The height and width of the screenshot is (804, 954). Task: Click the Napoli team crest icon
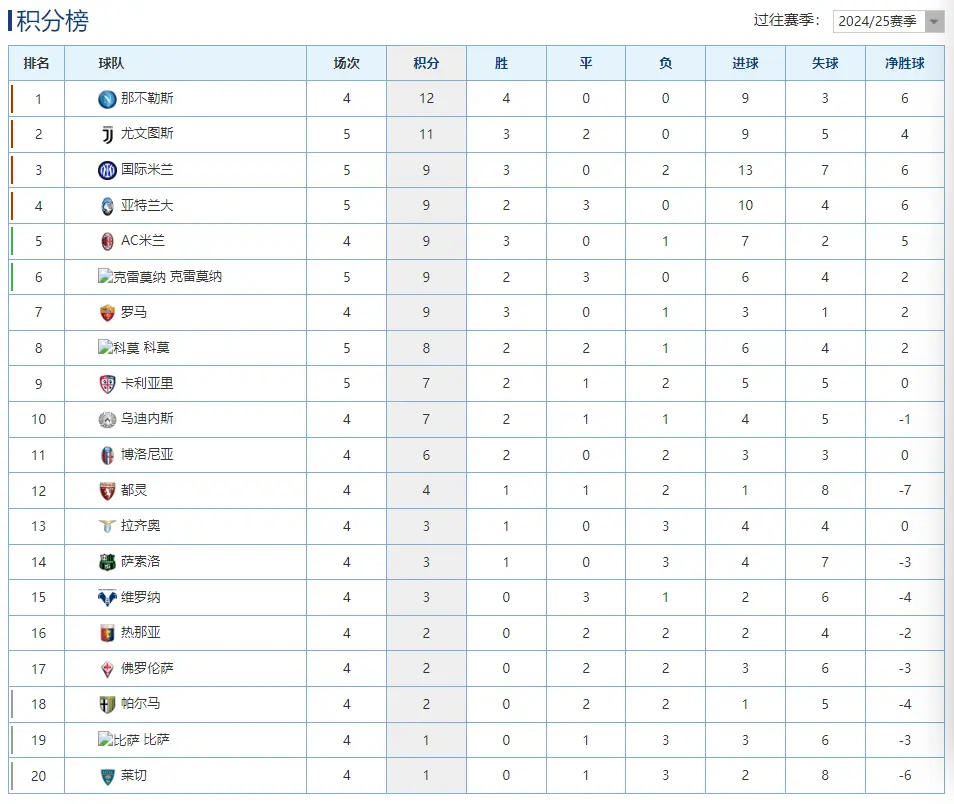coord(107,99)
